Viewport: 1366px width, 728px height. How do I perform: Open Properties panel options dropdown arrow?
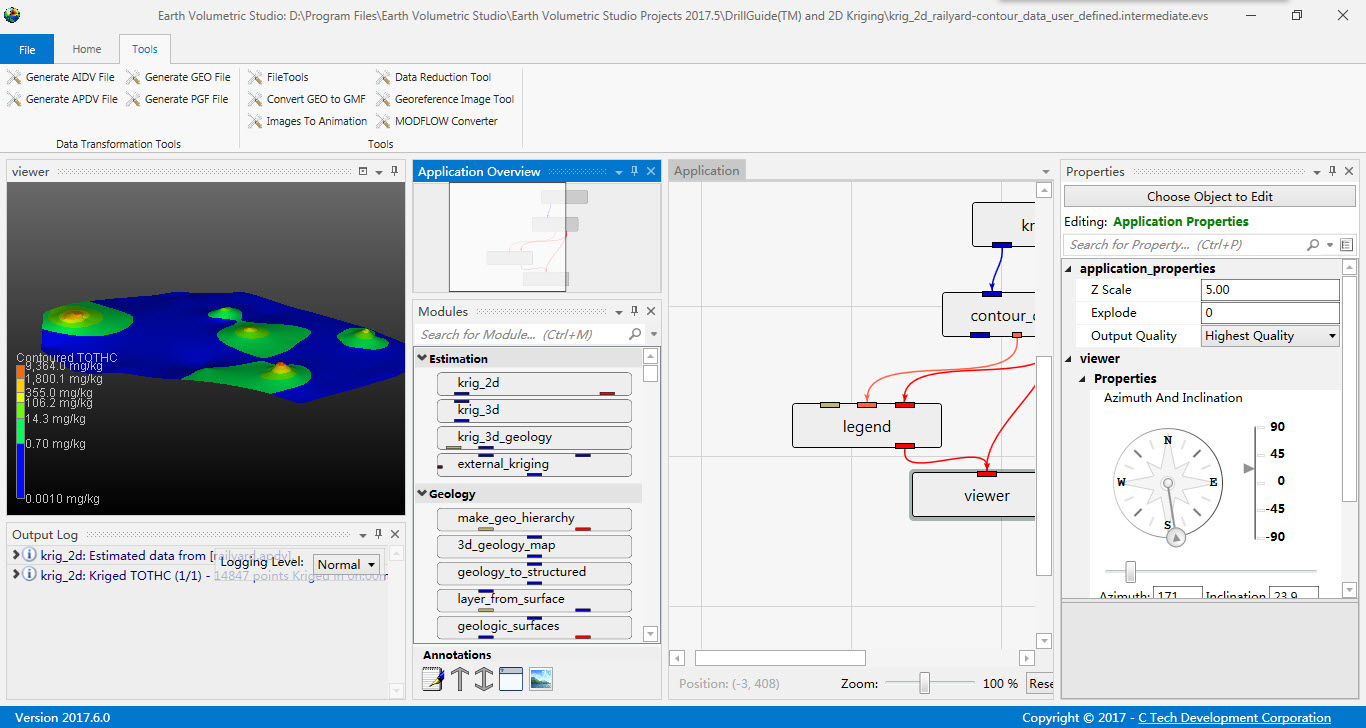tap(1316, 172)
